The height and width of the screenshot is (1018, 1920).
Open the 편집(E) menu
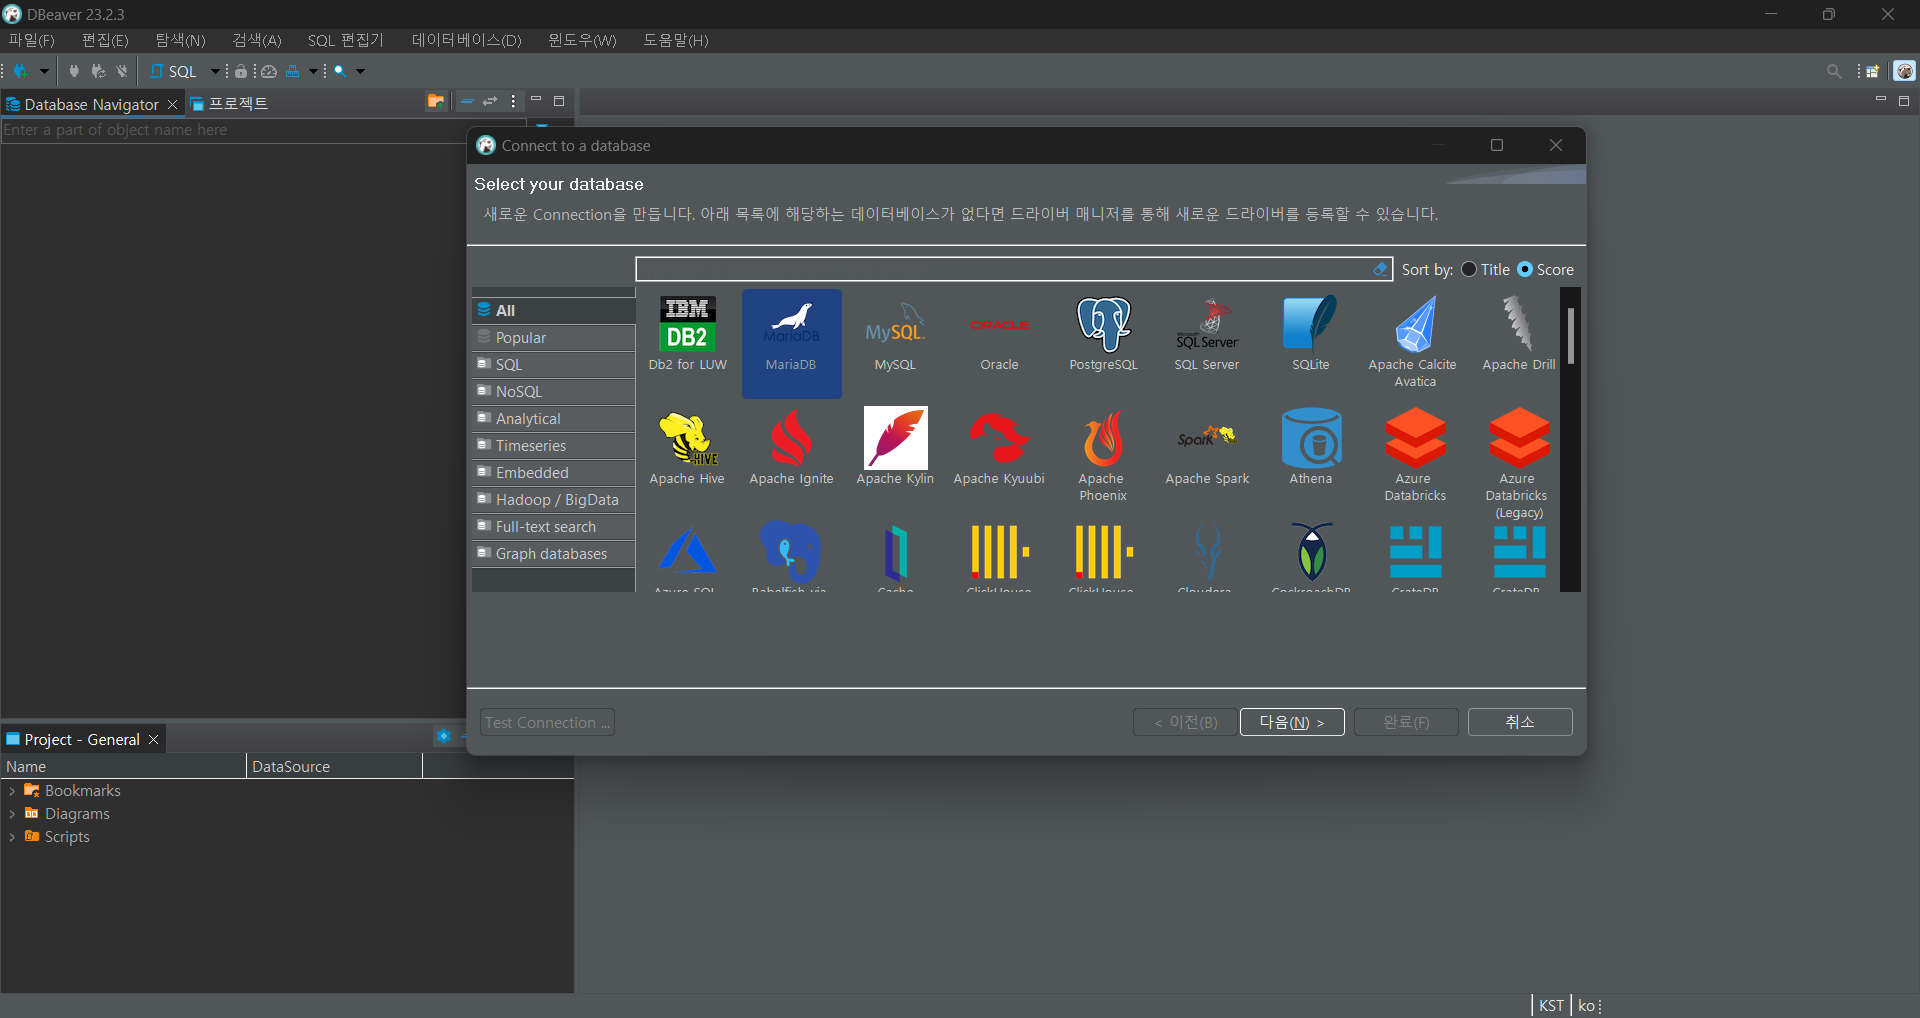[105, 40]
